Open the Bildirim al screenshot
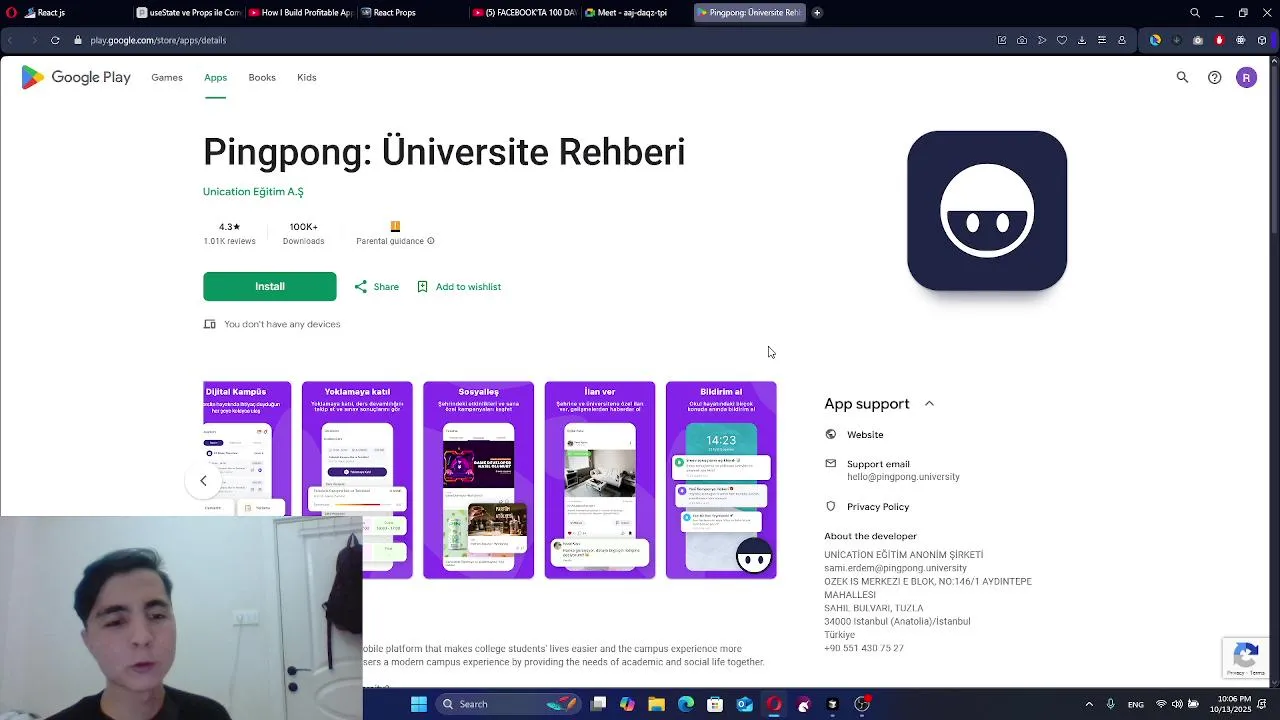The width and height of the screenshot is (1280, 720). 721,480
